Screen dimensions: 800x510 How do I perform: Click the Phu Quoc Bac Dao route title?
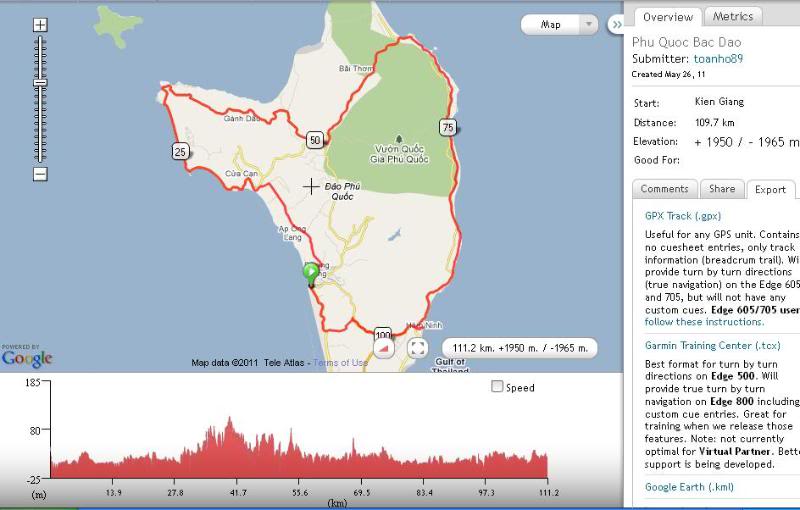coord(686,42)
